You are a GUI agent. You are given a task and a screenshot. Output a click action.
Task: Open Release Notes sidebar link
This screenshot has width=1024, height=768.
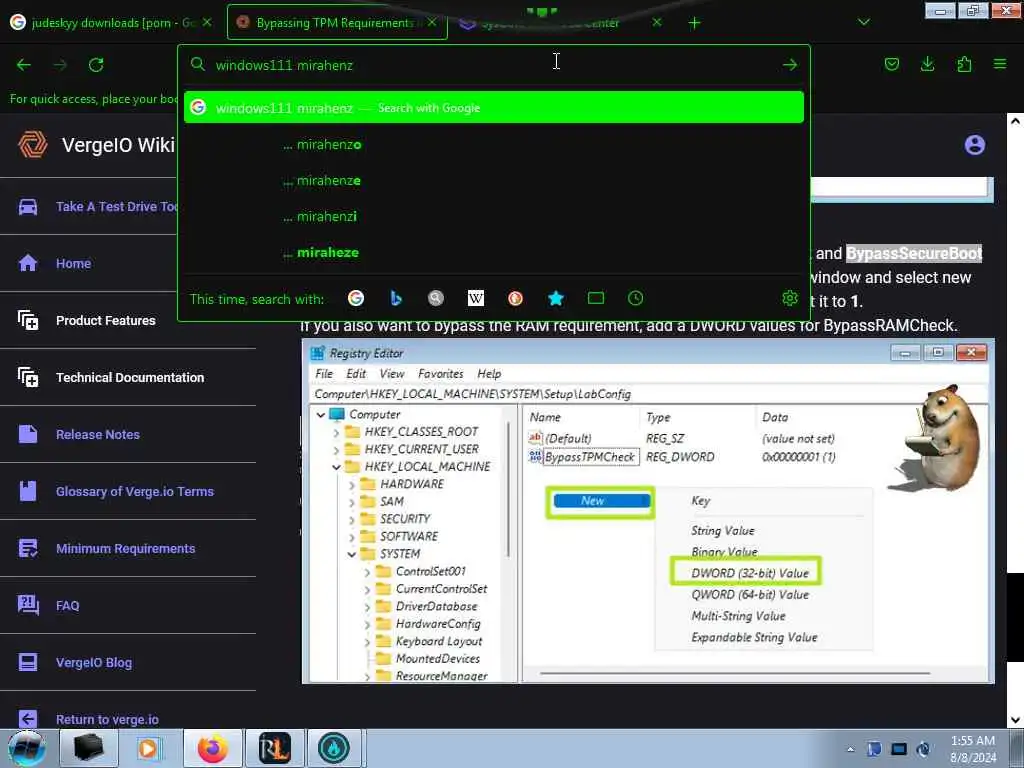pyautogui.click(x=98, y=434)
